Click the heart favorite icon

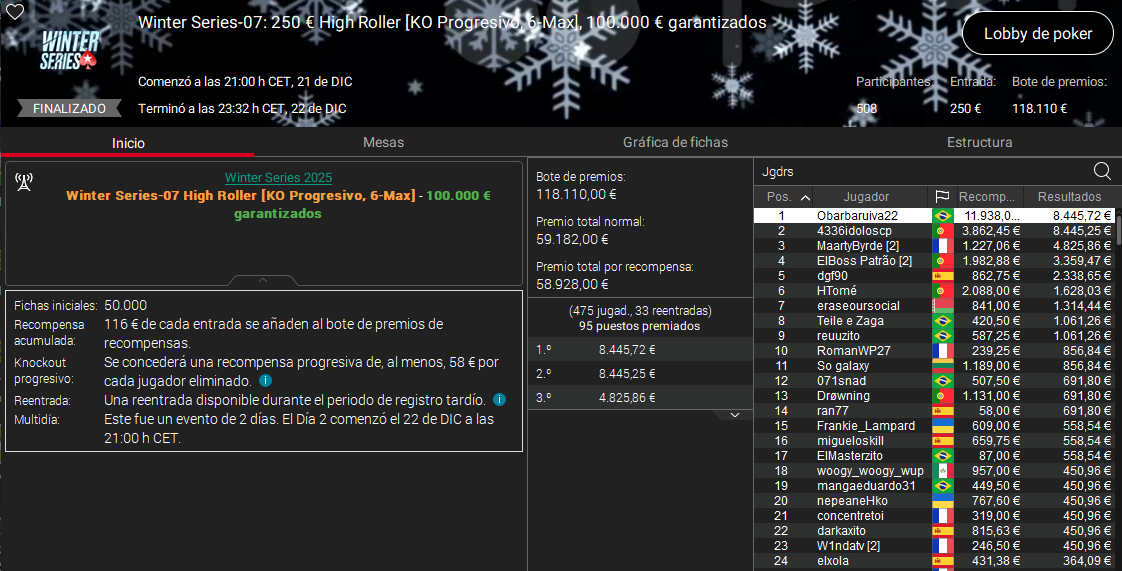coord(17,13)
